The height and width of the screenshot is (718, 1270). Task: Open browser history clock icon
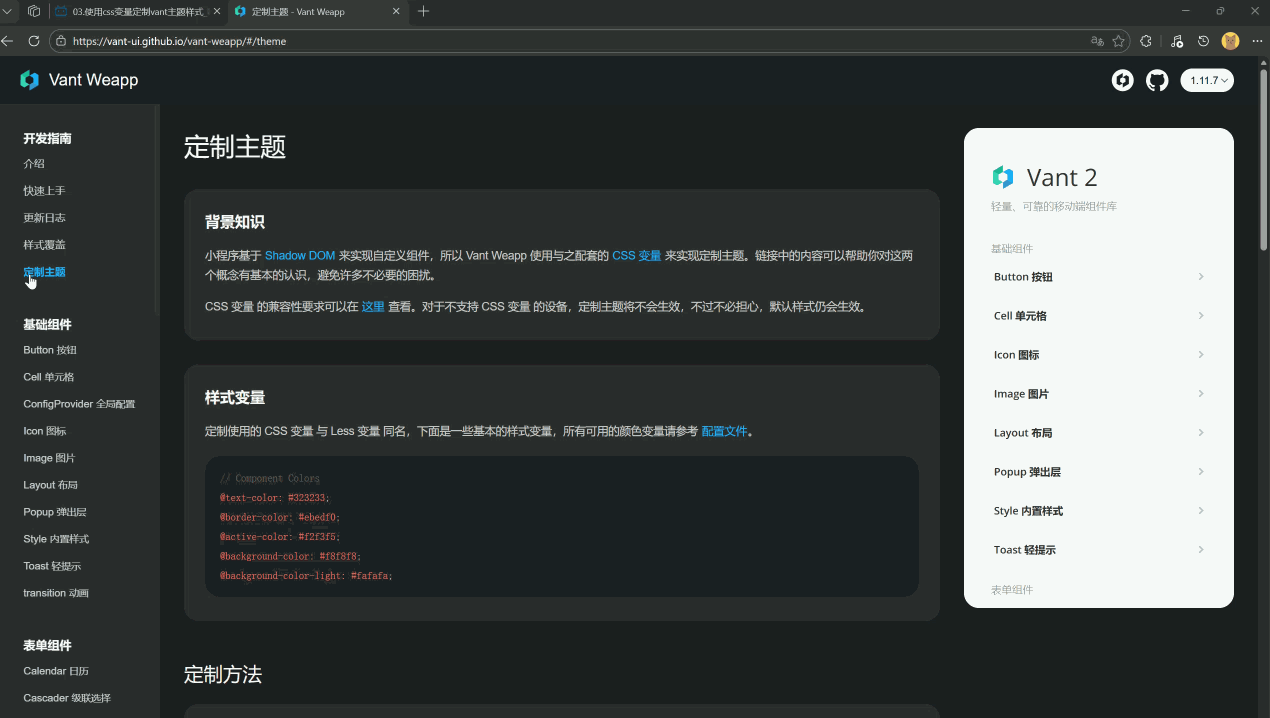[1203, 41]
